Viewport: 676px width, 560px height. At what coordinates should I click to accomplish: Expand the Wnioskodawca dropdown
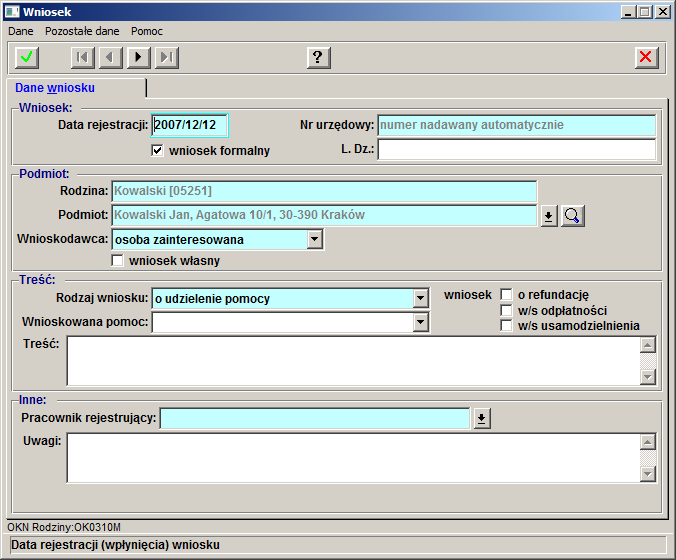(315, 239)
